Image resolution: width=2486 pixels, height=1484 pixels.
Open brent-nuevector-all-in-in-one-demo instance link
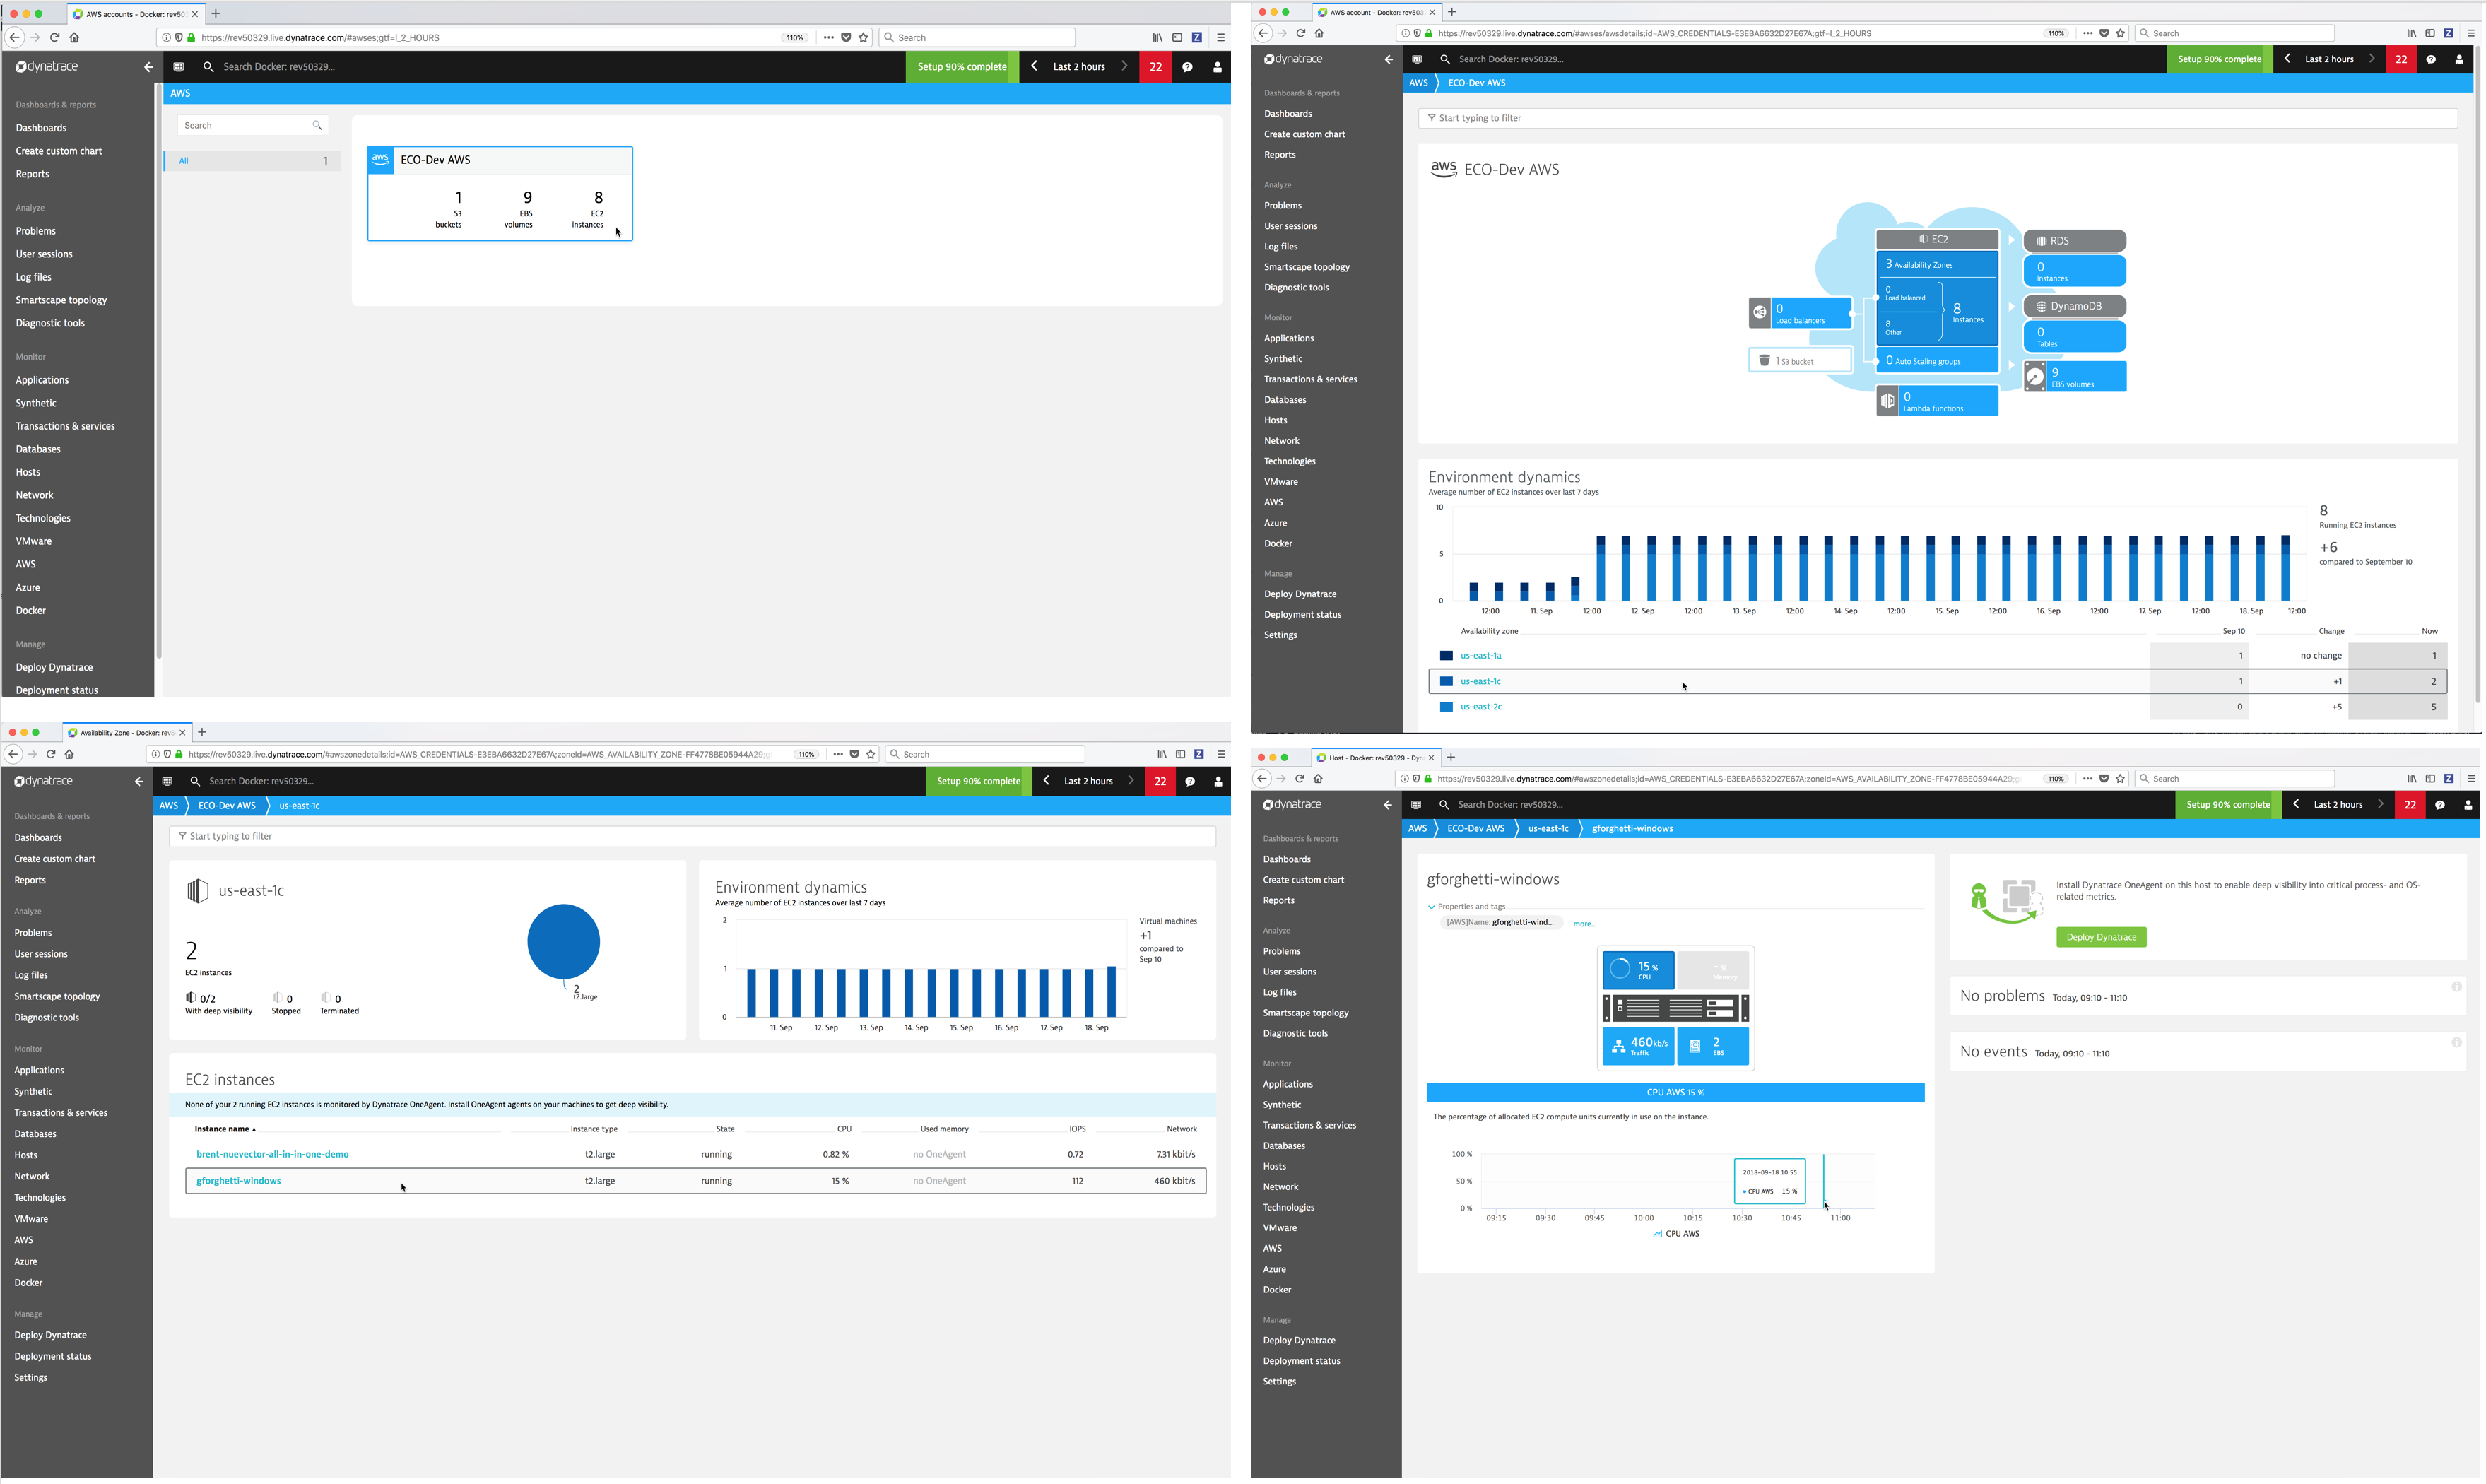(x=272, y=1155)
